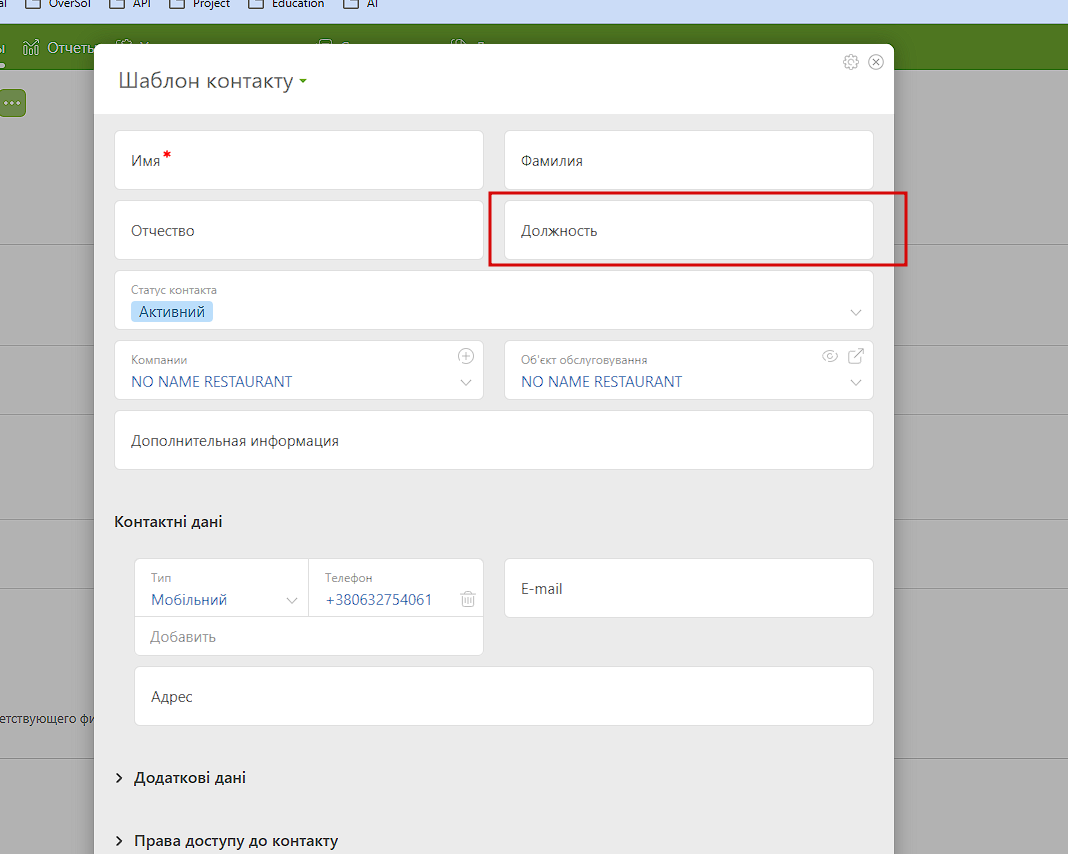Expand the Об'єкт обслуговування dropdown chevron
This screenshot has height=854, width=1068.
click(x=855, y=383)
